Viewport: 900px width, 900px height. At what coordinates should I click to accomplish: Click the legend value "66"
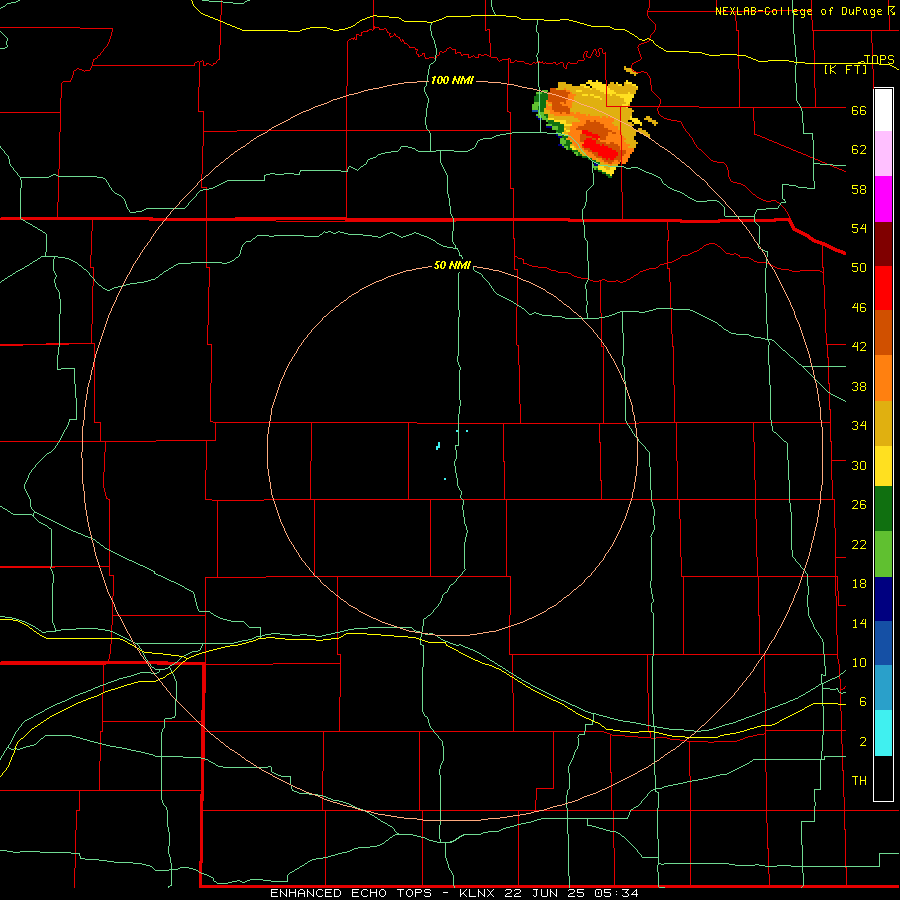(859, 110)
